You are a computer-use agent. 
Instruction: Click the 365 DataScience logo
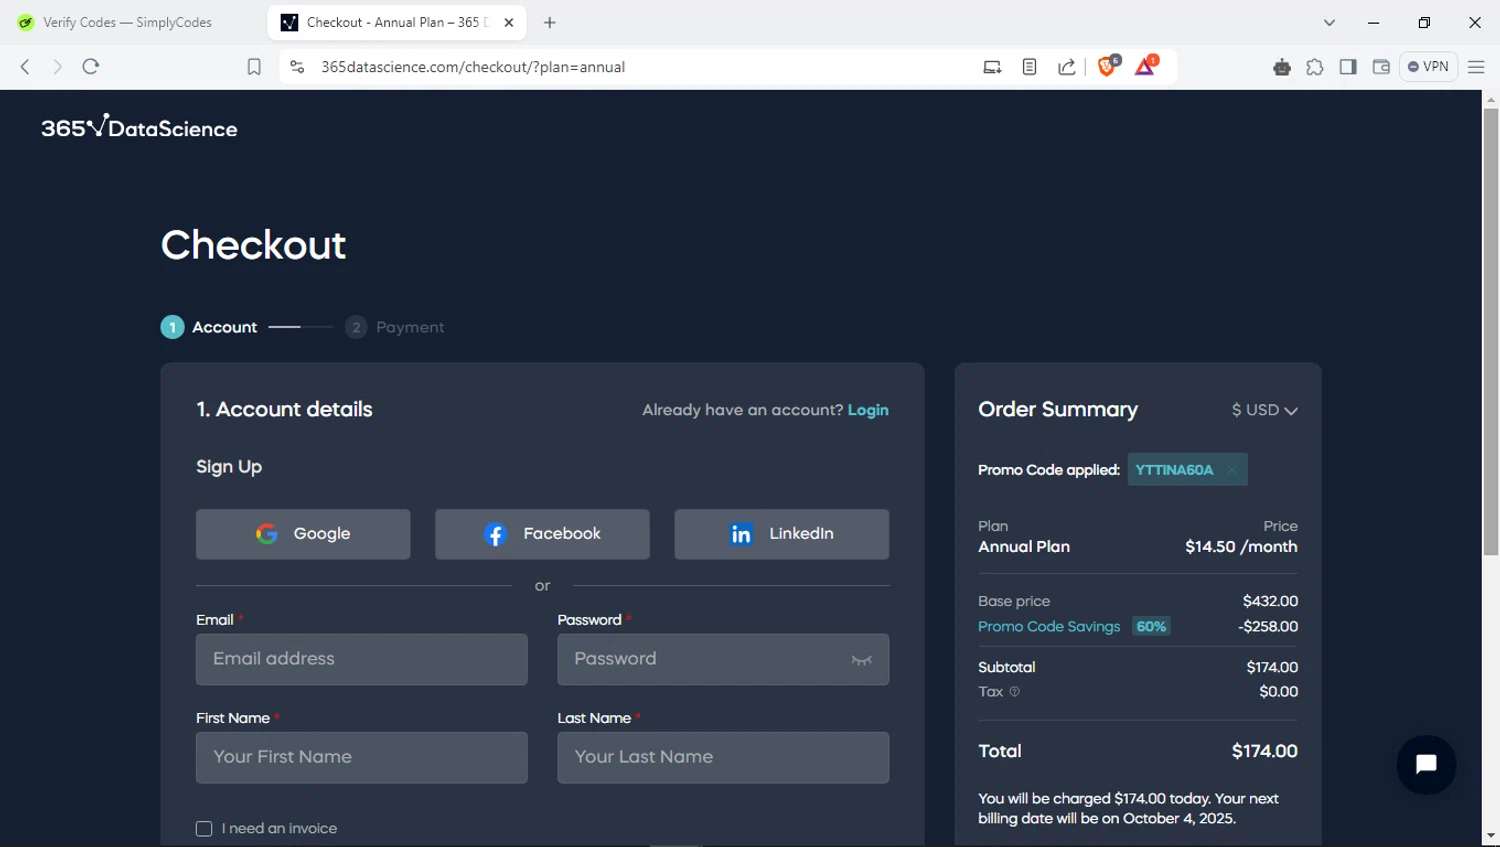pos(139,127)
